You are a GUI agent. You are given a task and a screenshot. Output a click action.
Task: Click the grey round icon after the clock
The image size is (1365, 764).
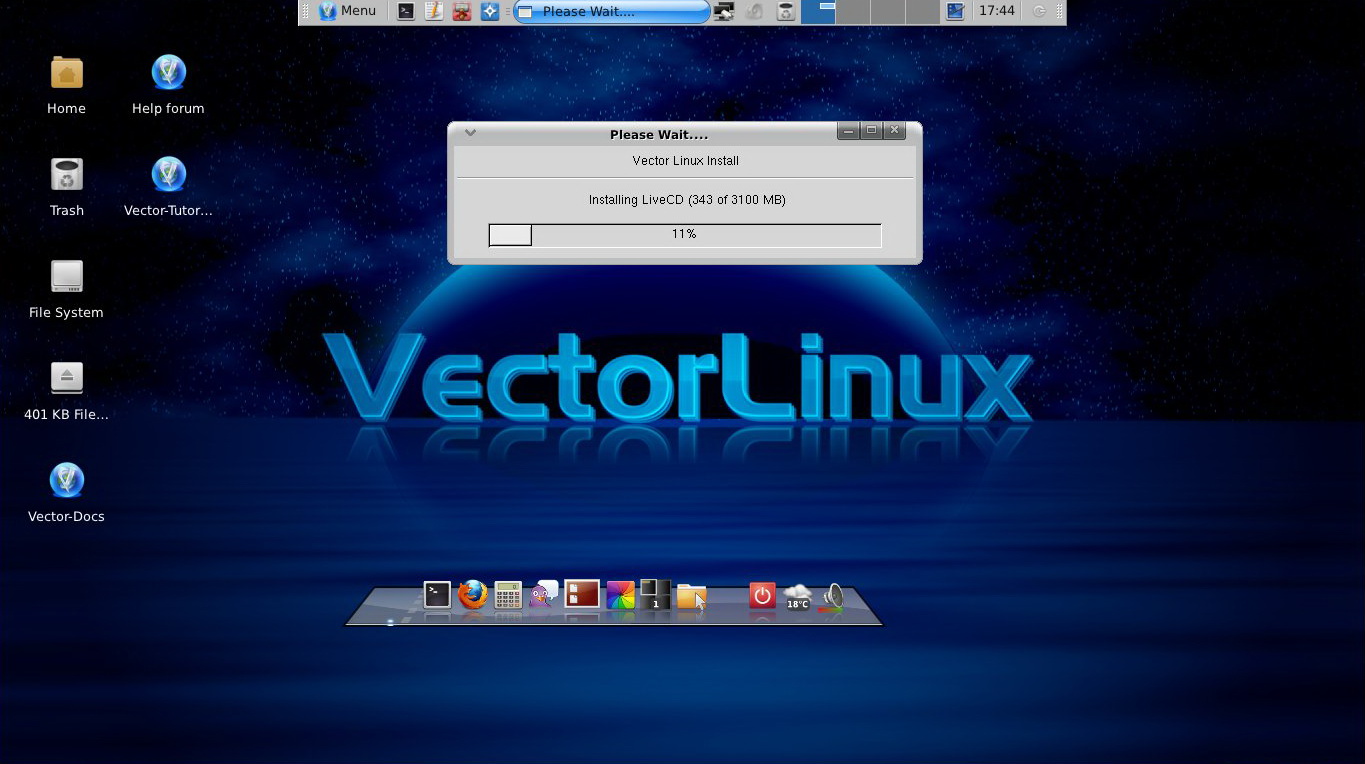click(x=1039, y=11)
